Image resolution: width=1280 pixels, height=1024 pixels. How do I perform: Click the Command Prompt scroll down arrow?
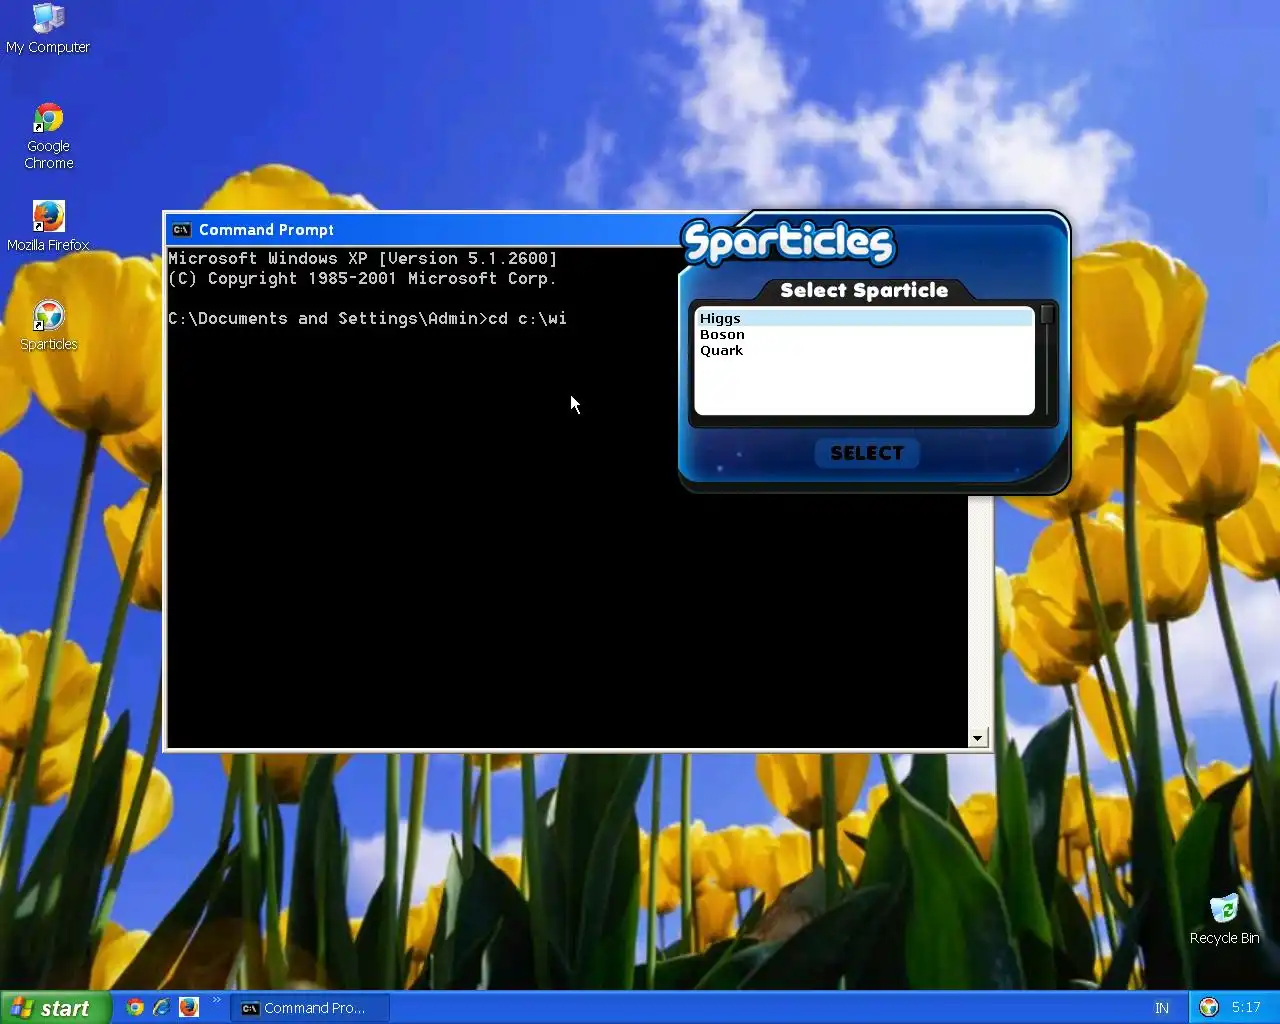977,738
